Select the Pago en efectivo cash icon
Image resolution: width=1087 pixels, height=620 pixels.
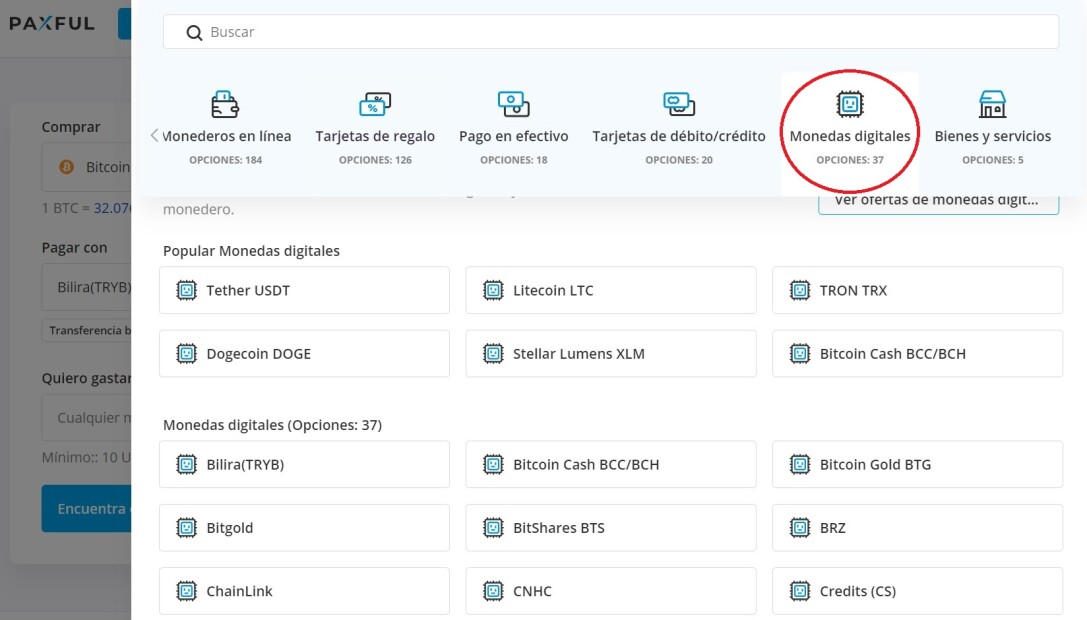pyautogui.click(x=514, y=104)
